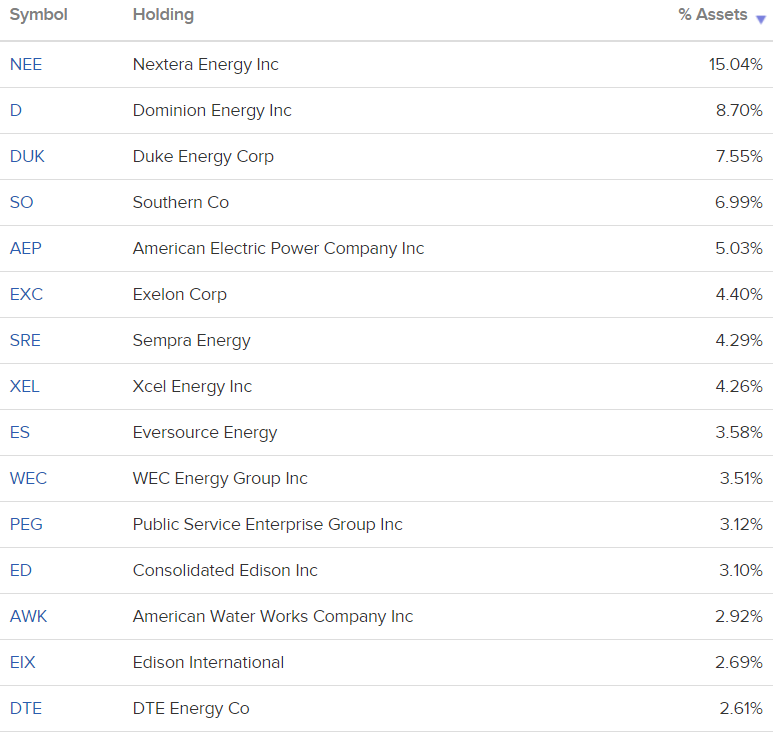Open the ES ticker link
The width and height of the screenshot is (775, 734).
[20, 432]
